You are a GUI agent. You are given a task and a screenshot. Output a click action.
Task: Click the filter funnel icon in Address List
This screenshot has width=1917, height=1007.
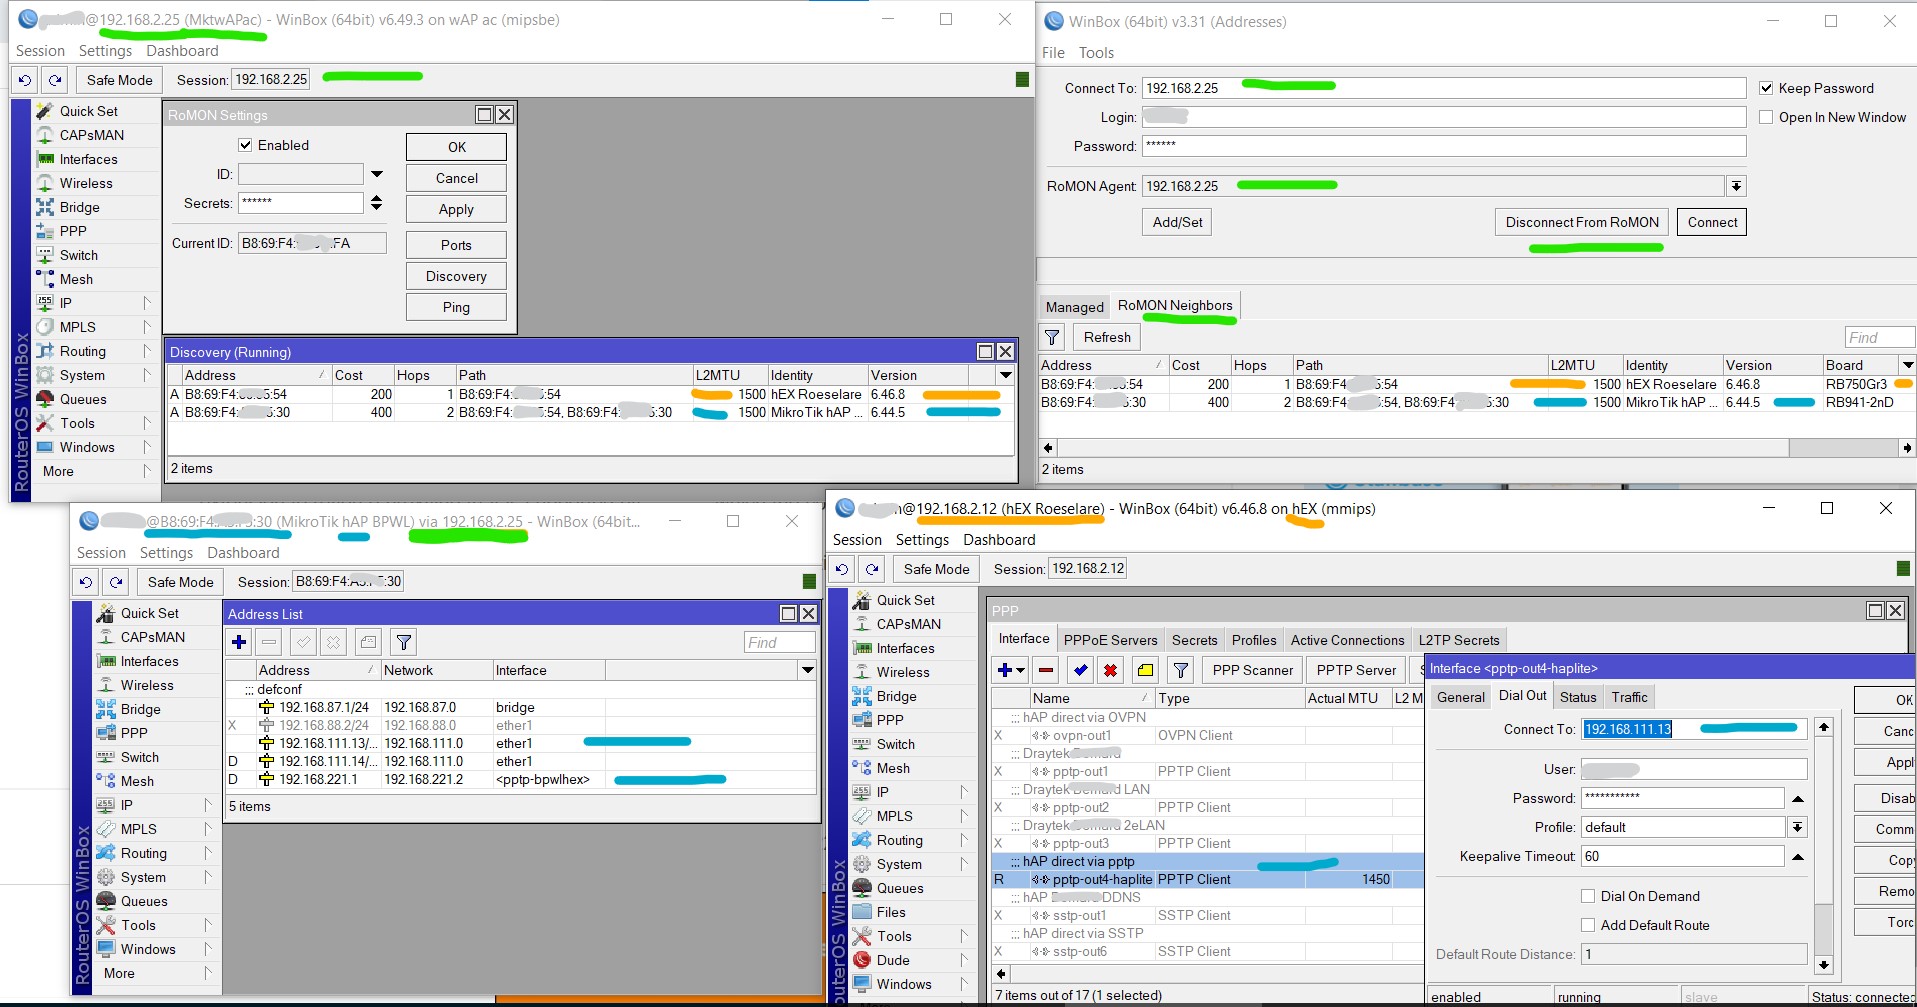pyautogui.click(x=403, y=642)
